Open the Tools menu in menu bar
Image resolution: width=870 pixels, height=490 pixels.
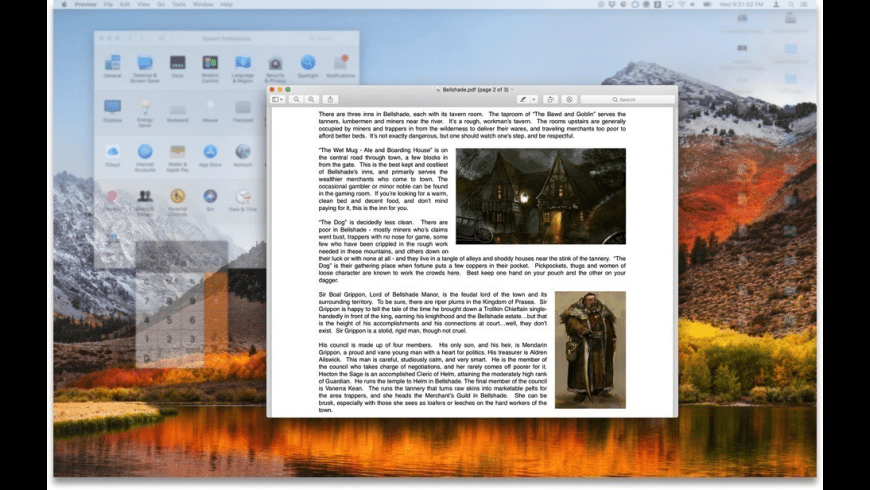[178, 4]
